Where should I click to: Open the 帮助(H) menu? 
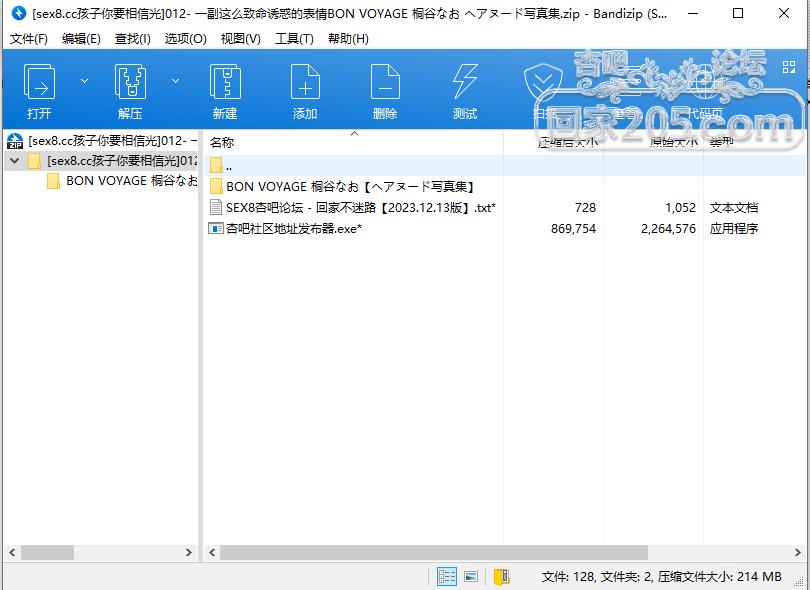tap(348, 38)
